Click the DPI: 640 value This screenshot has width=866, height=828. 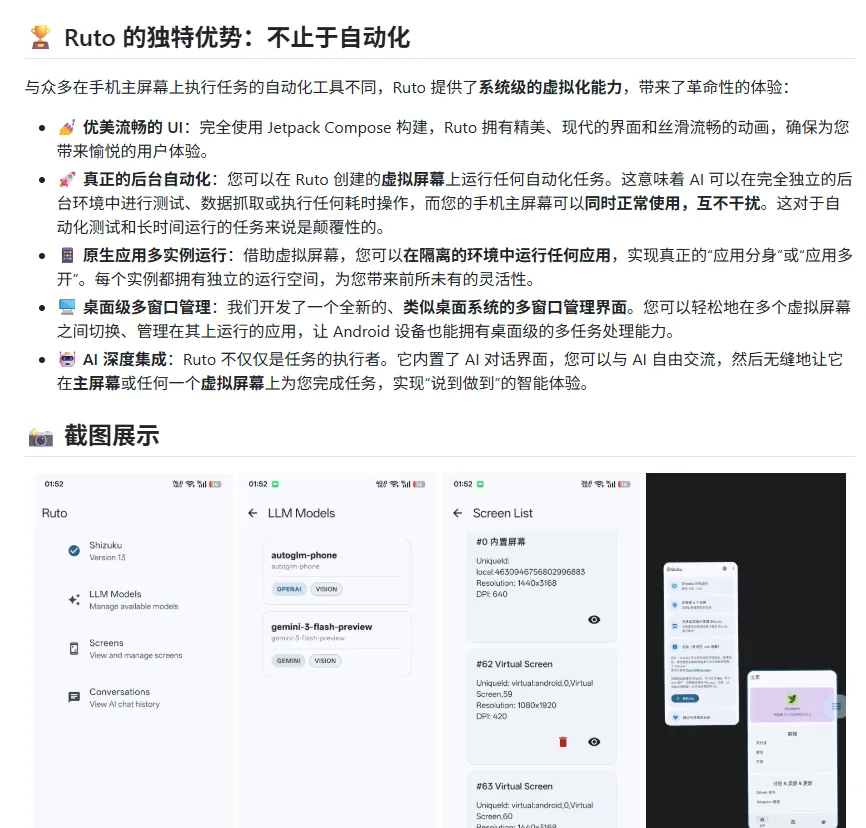(492, 594)
